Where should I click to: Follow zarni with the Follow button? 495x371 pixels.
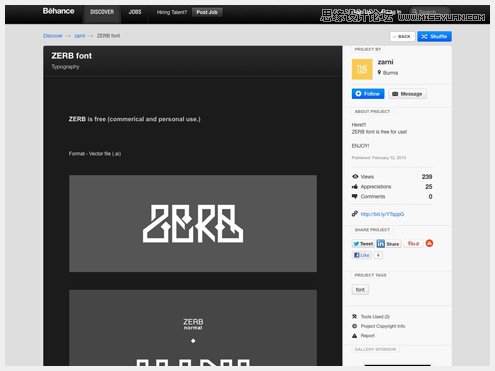(368, 94)
